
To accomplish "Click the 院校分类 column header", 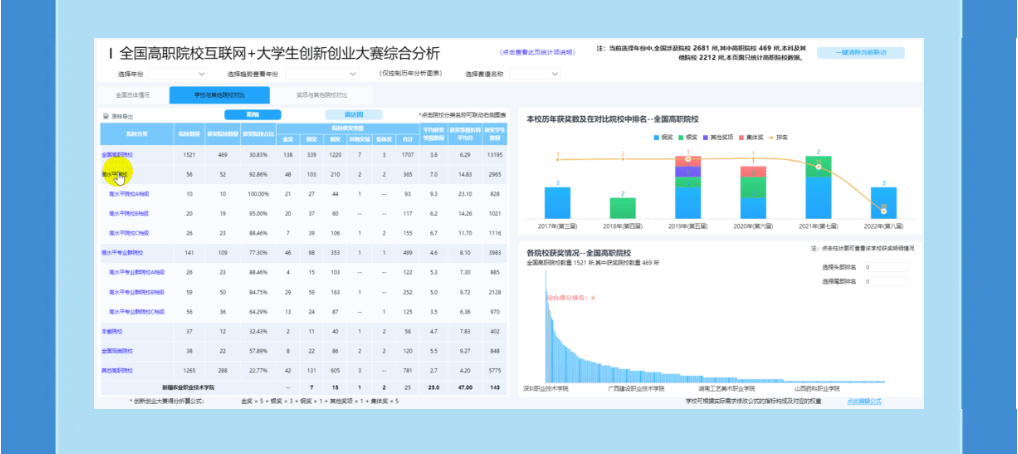I will point(136,134).
